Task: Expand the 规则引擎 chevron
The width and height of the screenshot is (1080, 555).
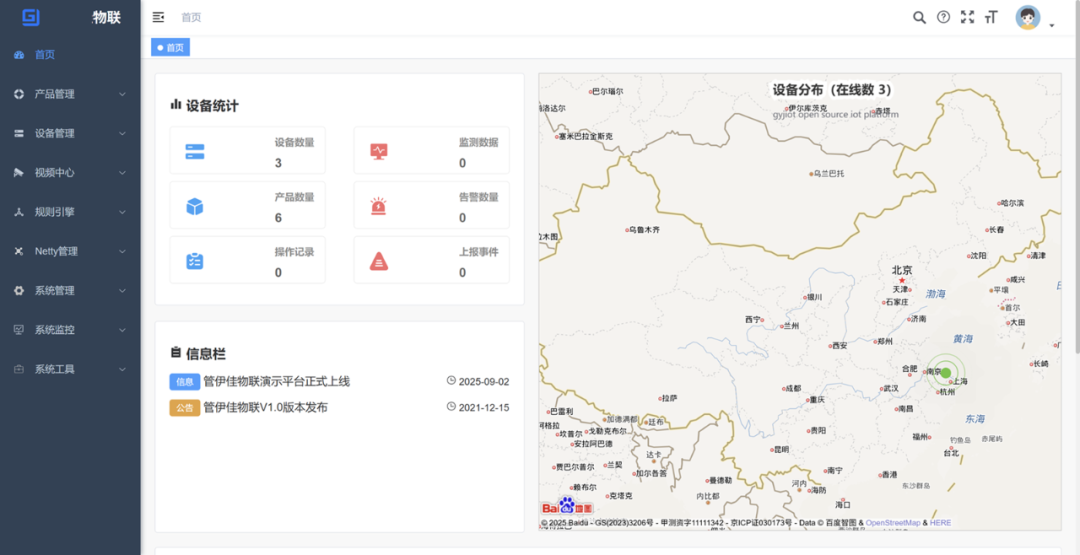Action: 123,212
